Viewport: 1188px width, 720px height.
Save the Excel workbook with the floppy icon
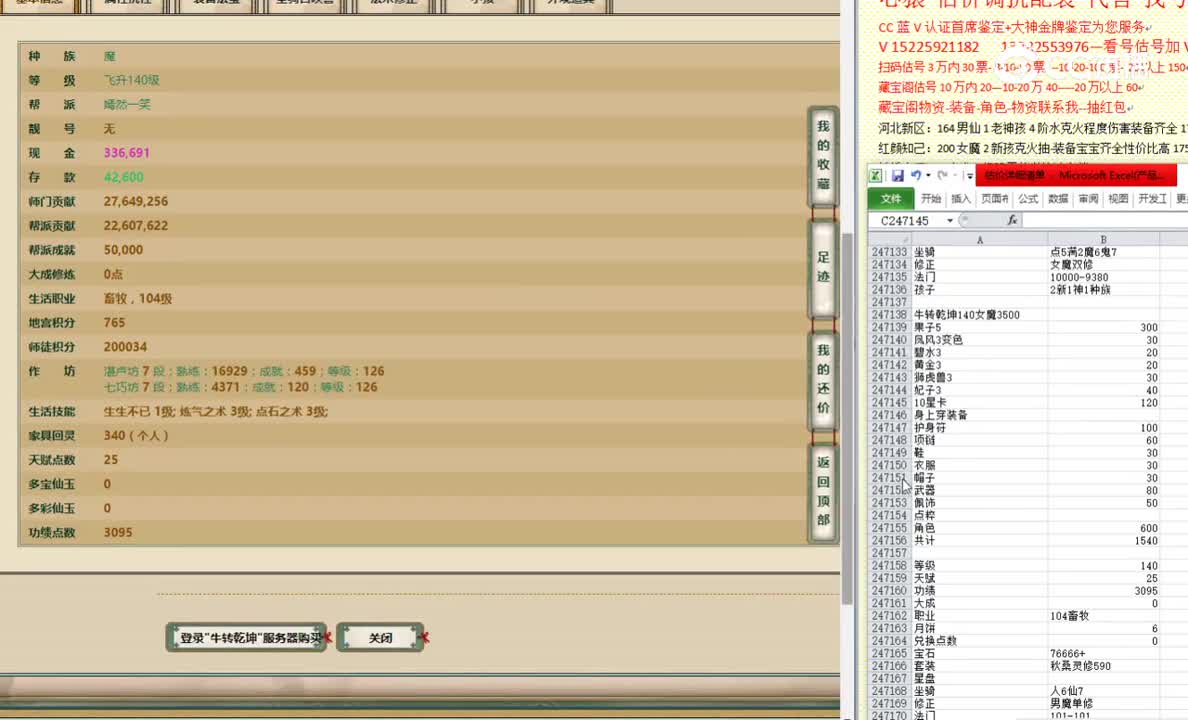click(x=898, y=176)
